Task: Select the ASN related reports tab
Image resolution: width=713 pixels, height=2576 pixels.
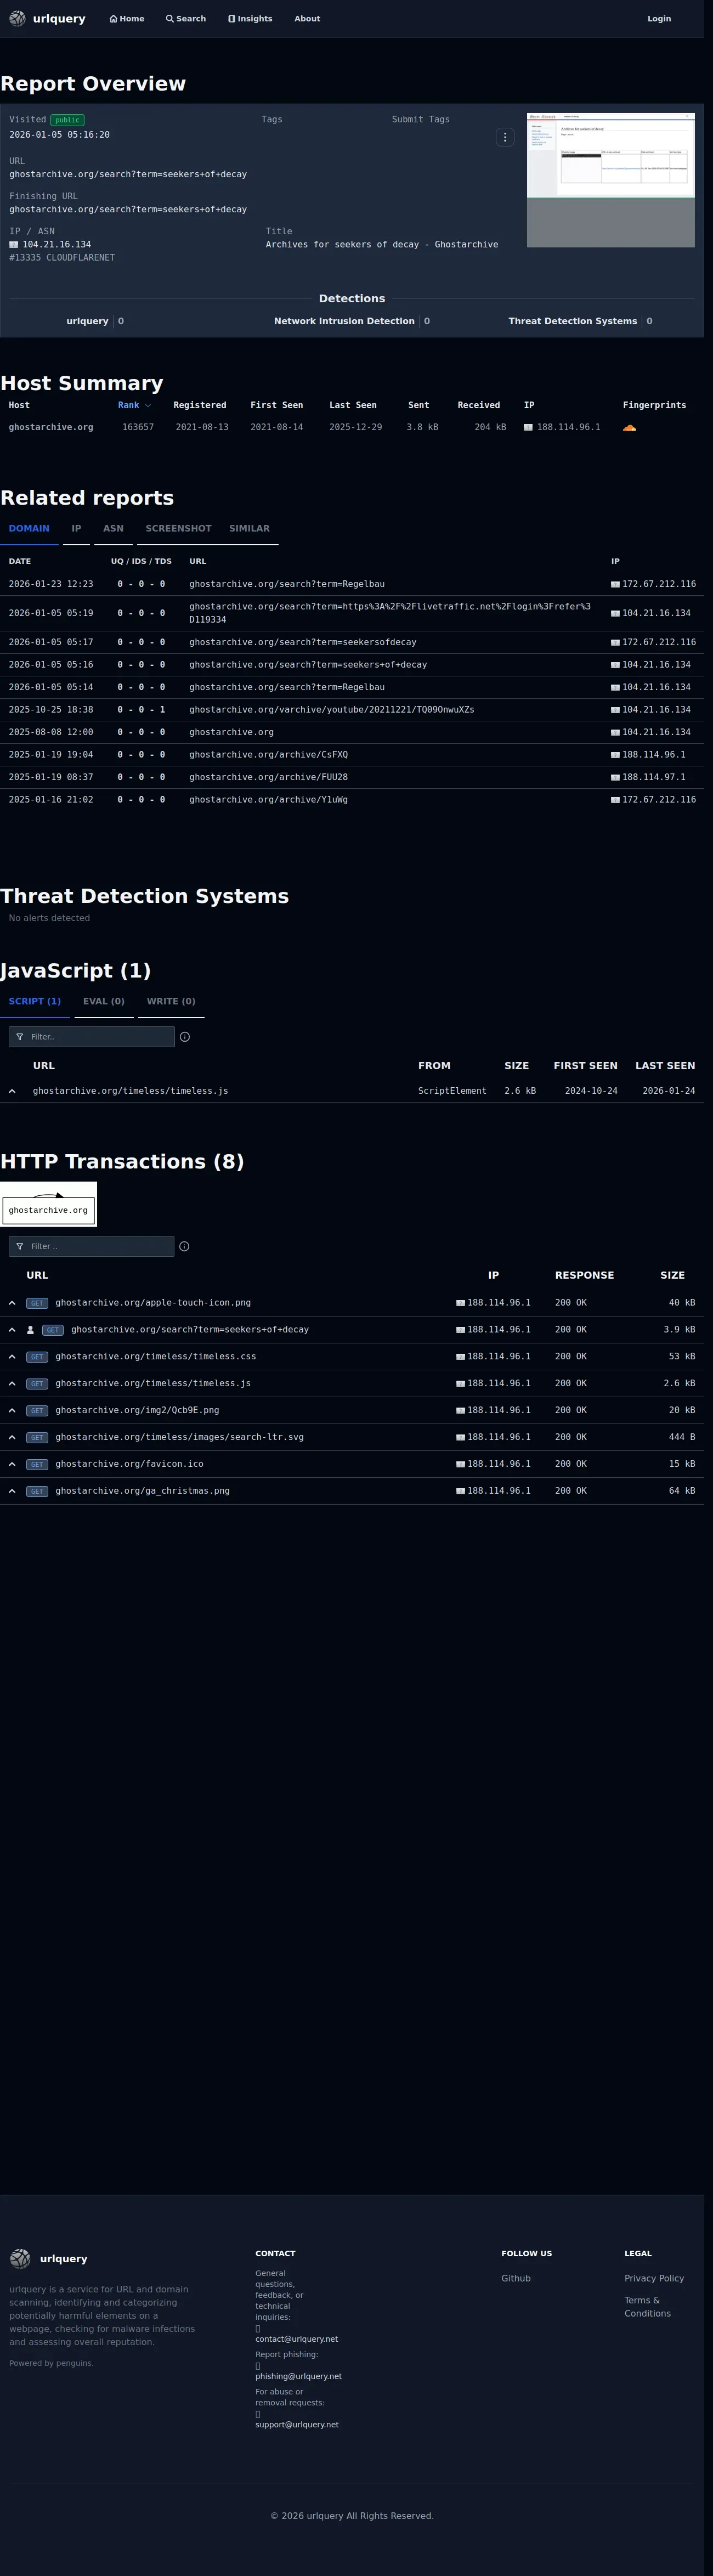Action: (x=113, y=528)
